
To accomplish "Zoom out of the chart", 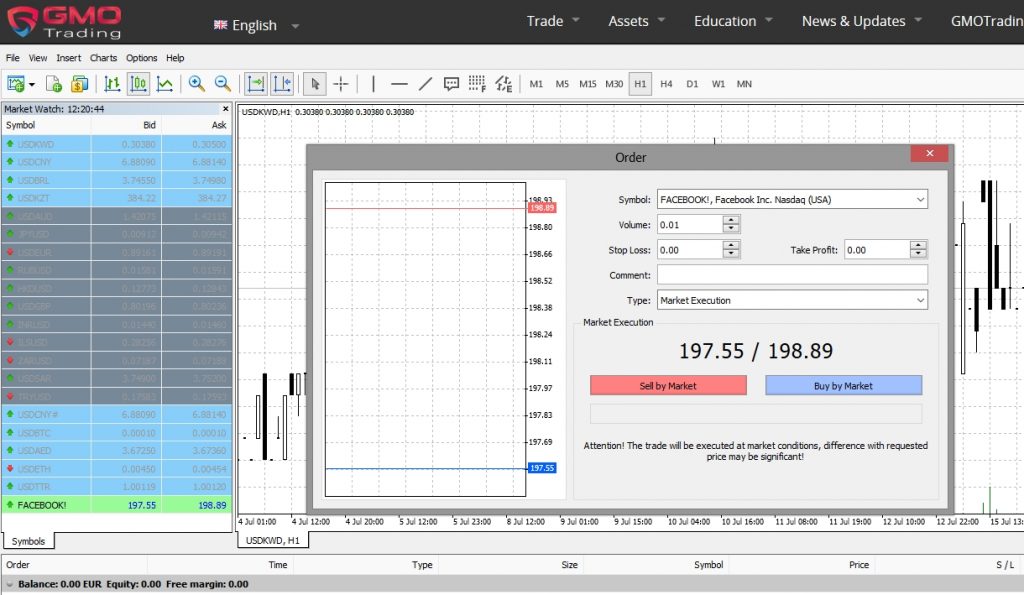I will [x=222, y=84].
